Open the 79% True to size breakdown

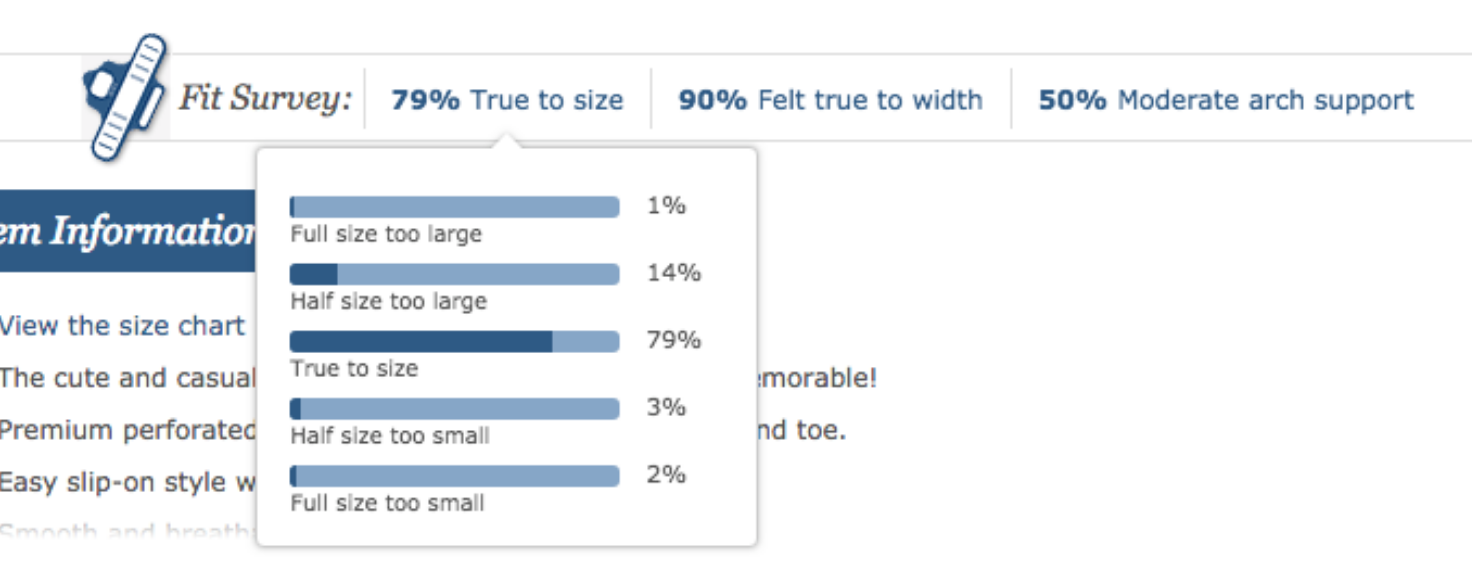(507, 100)
